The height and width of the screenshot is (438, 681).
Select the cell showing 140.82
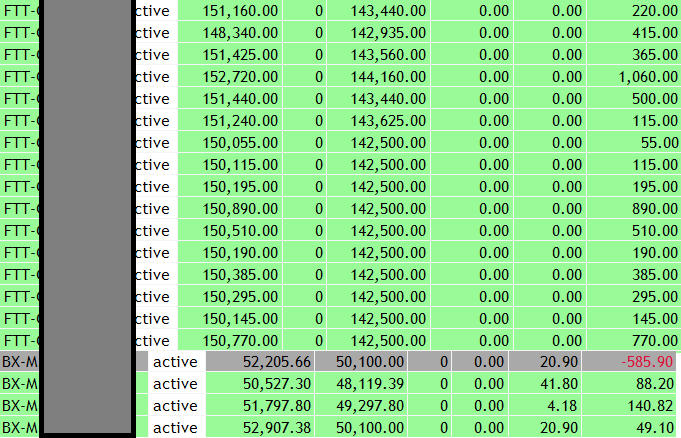click(629, 406)
